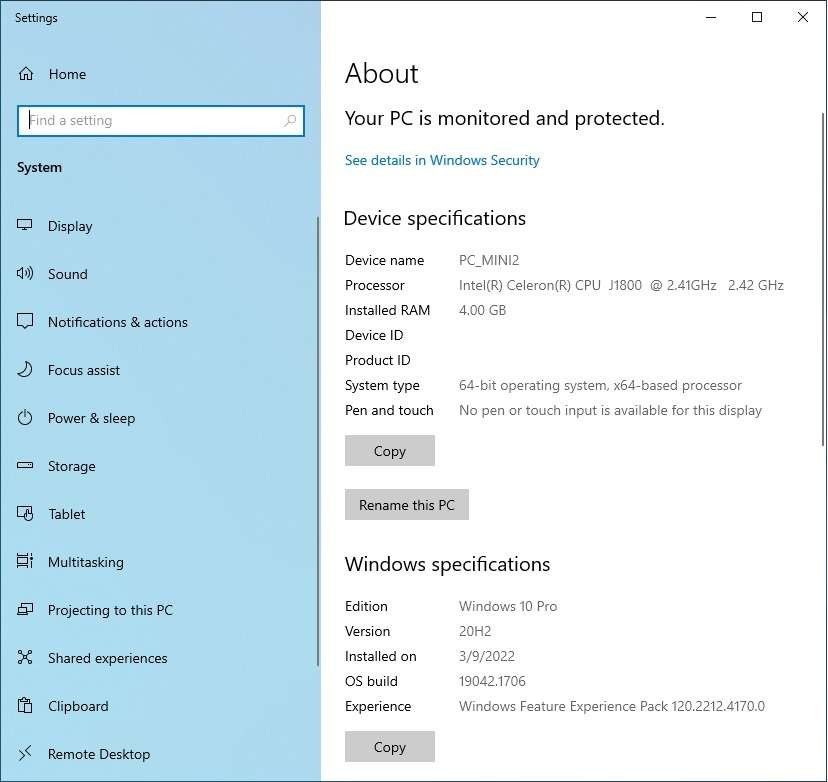Open Power & sleep via power icon
Image resolution: width=828 pixels, height=782 pixels.
pyautogui.click(x=26, y=418)
